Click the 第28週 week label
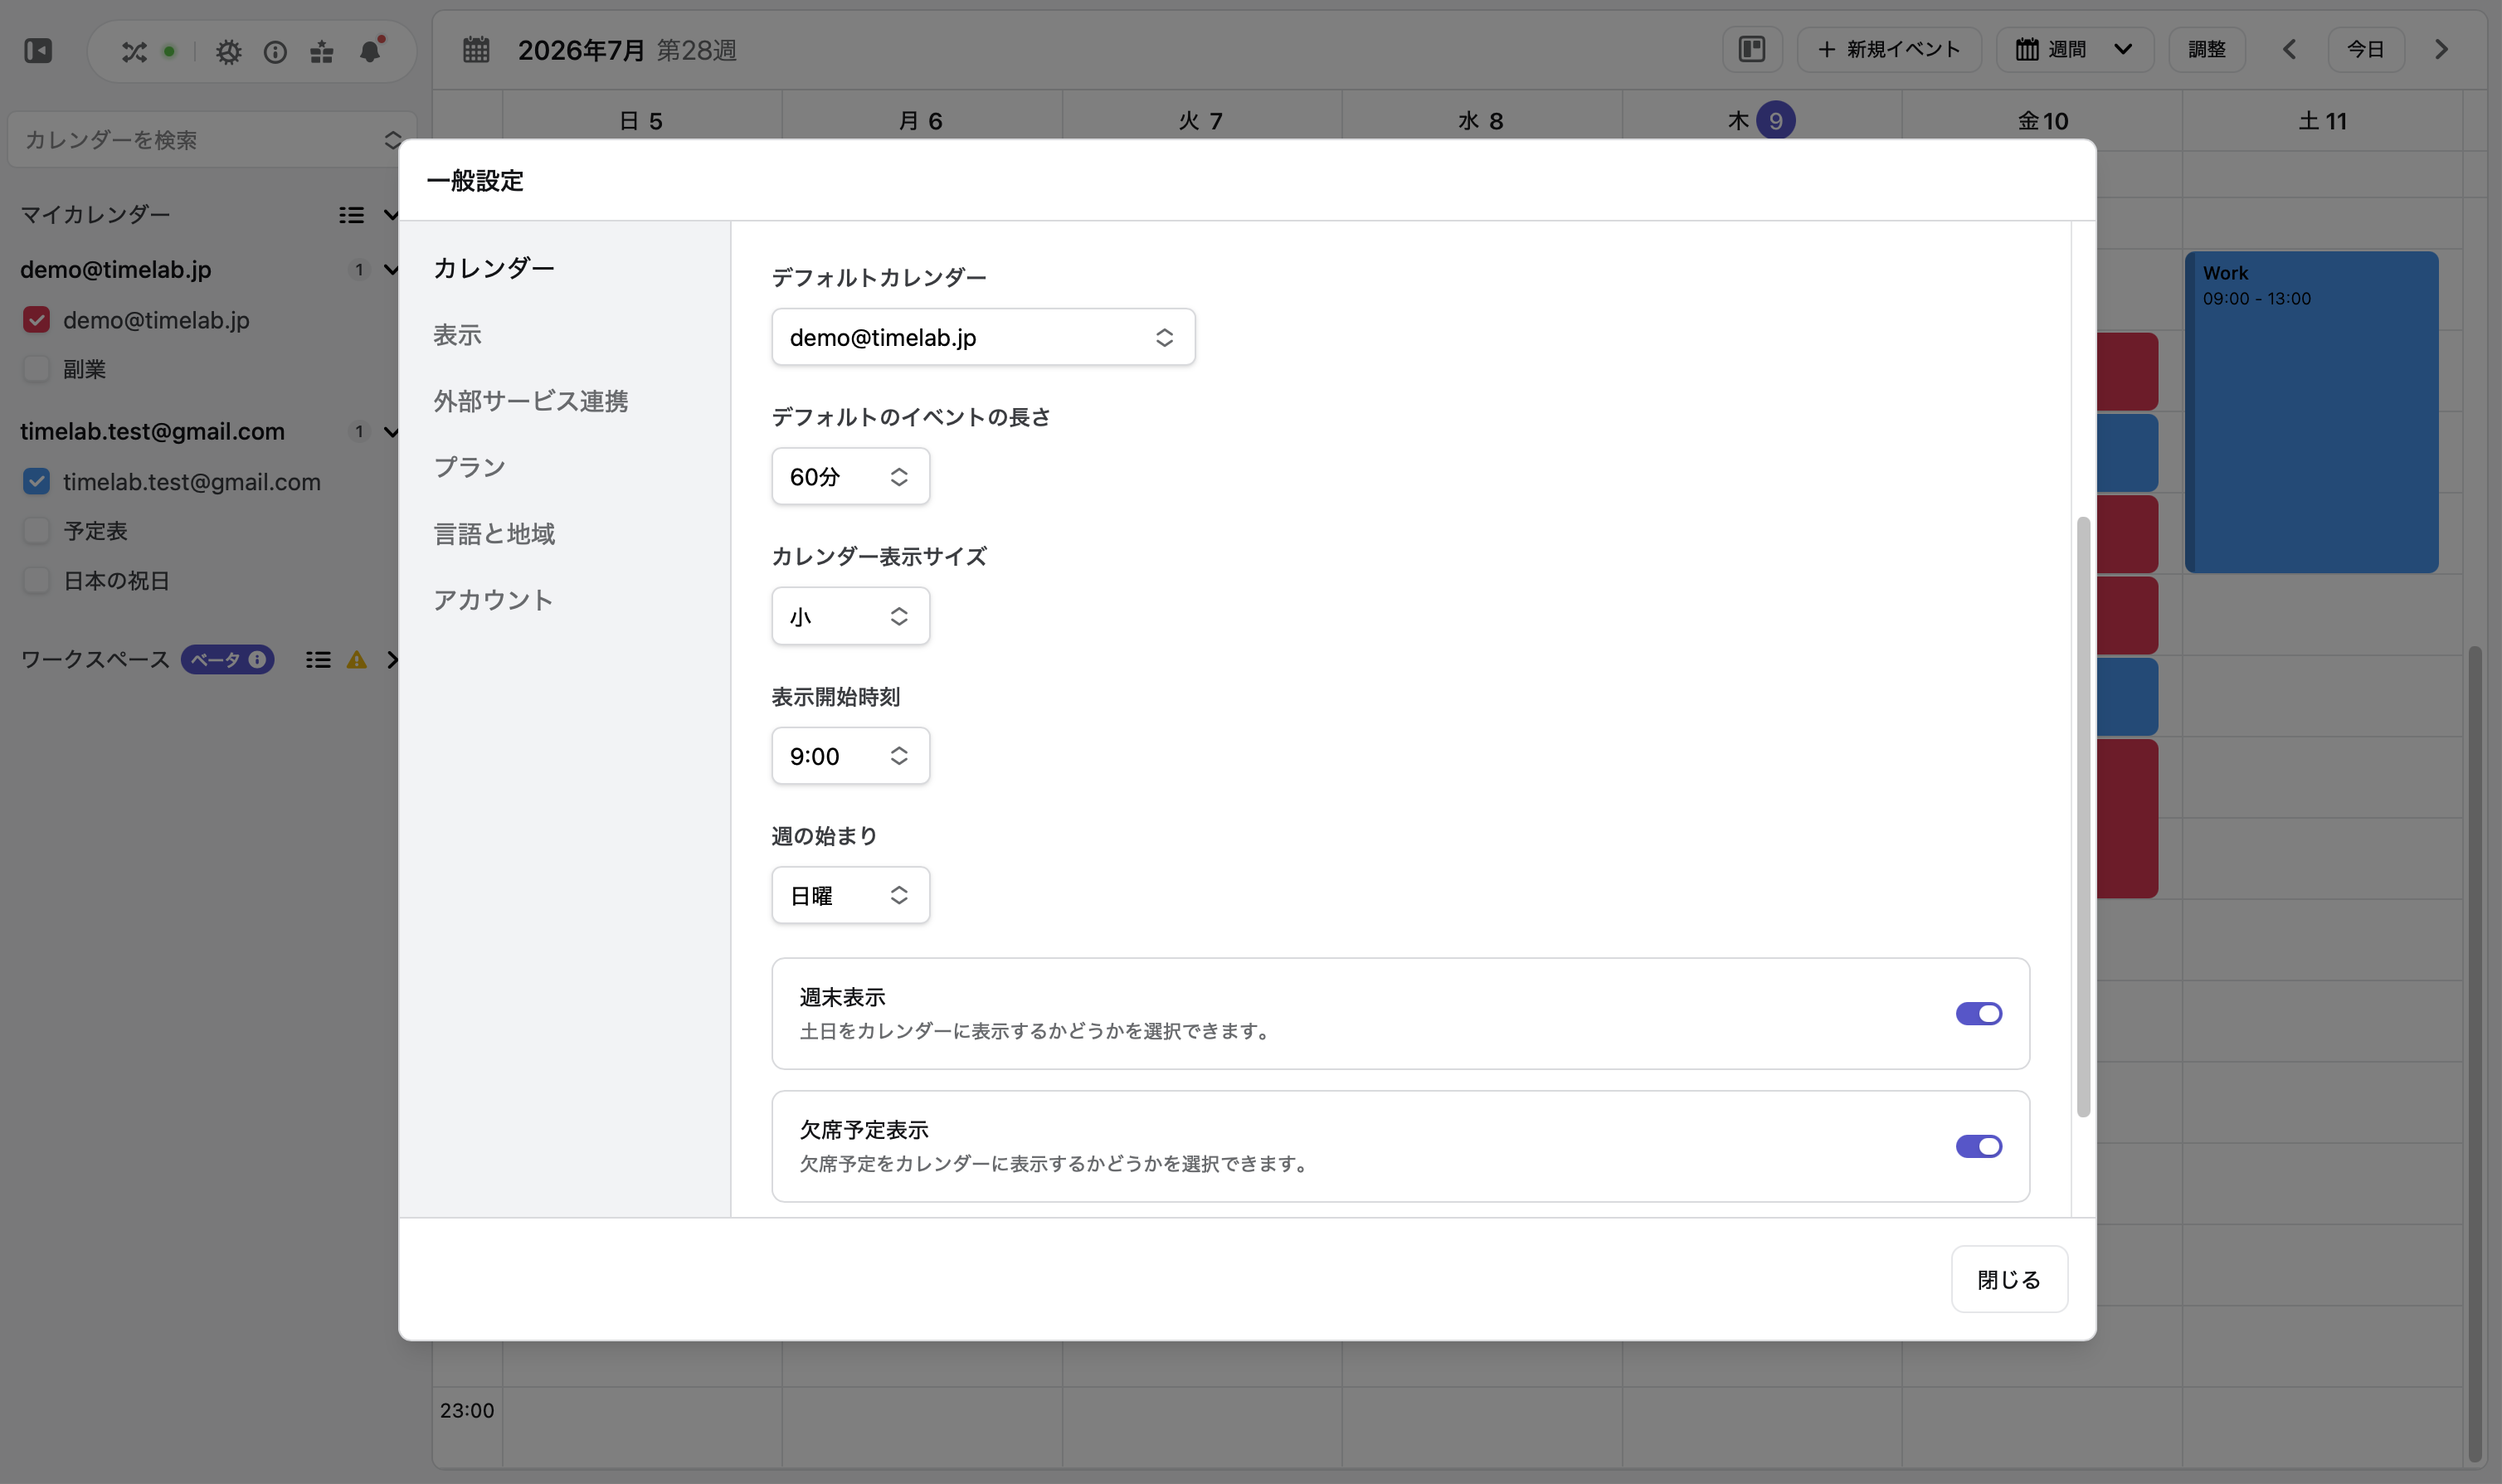Screen dimensions: 2502x1484 697,50
